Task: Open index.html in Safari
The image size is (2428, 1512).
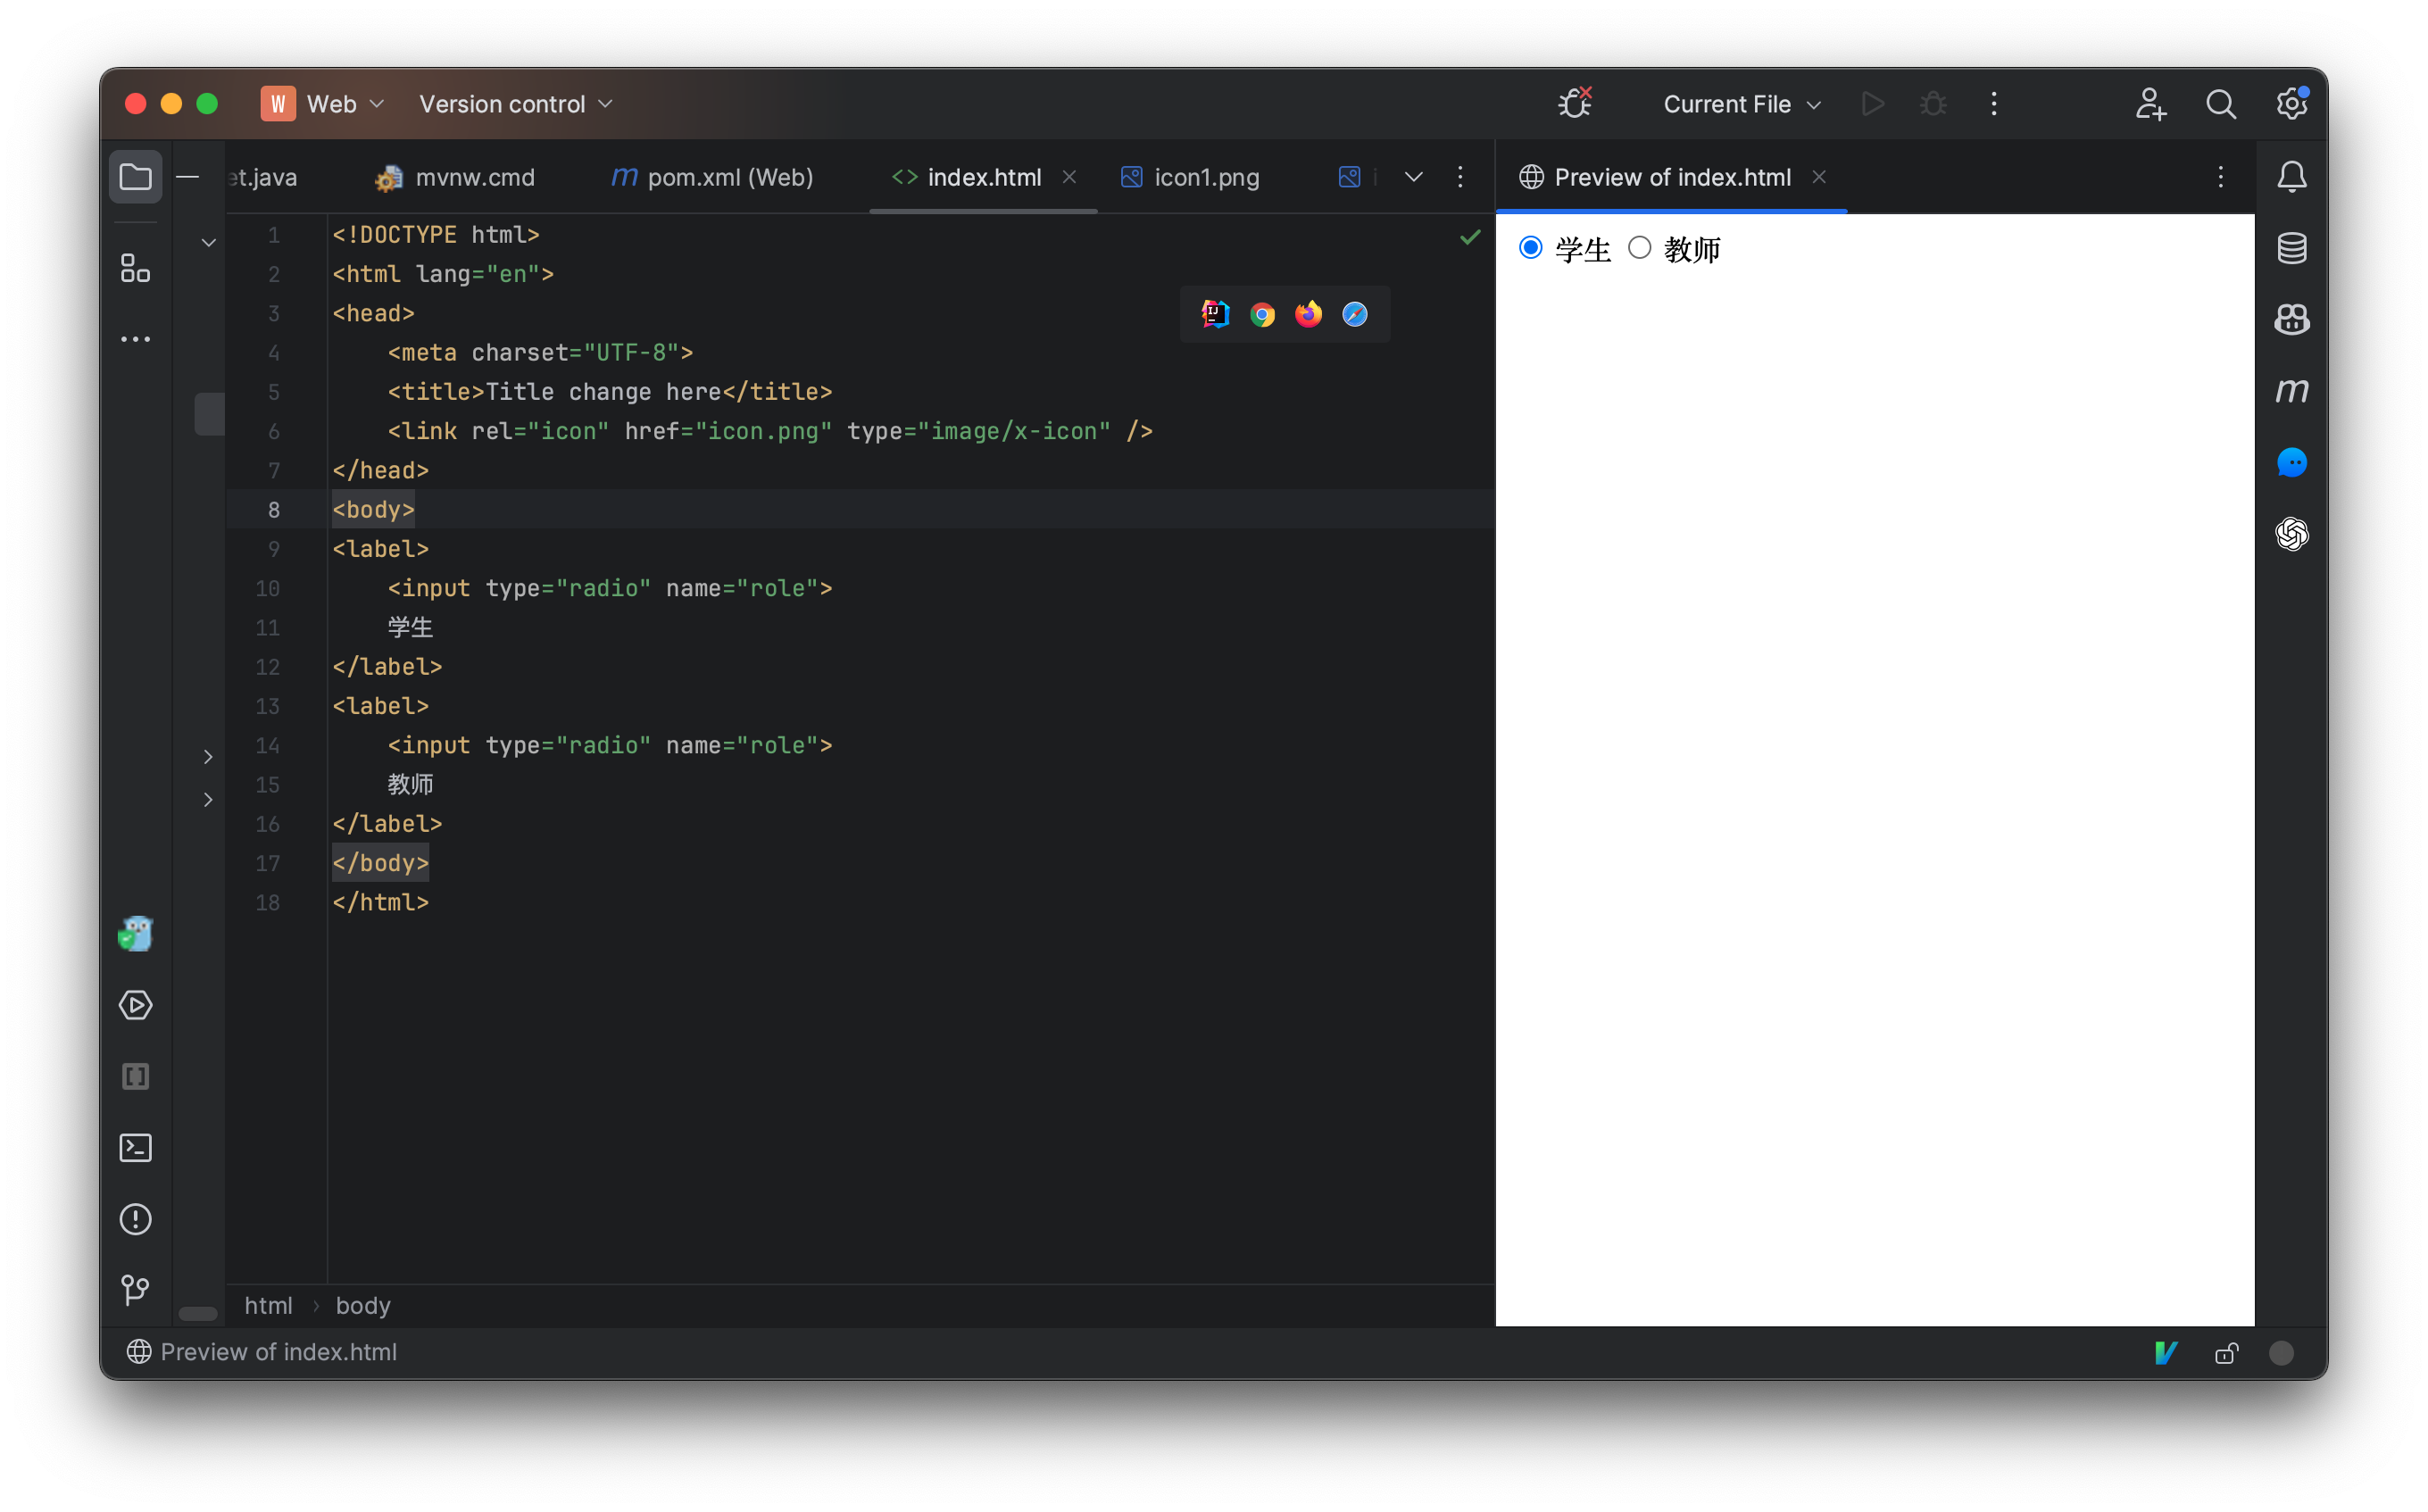Action: point(1354,315)
